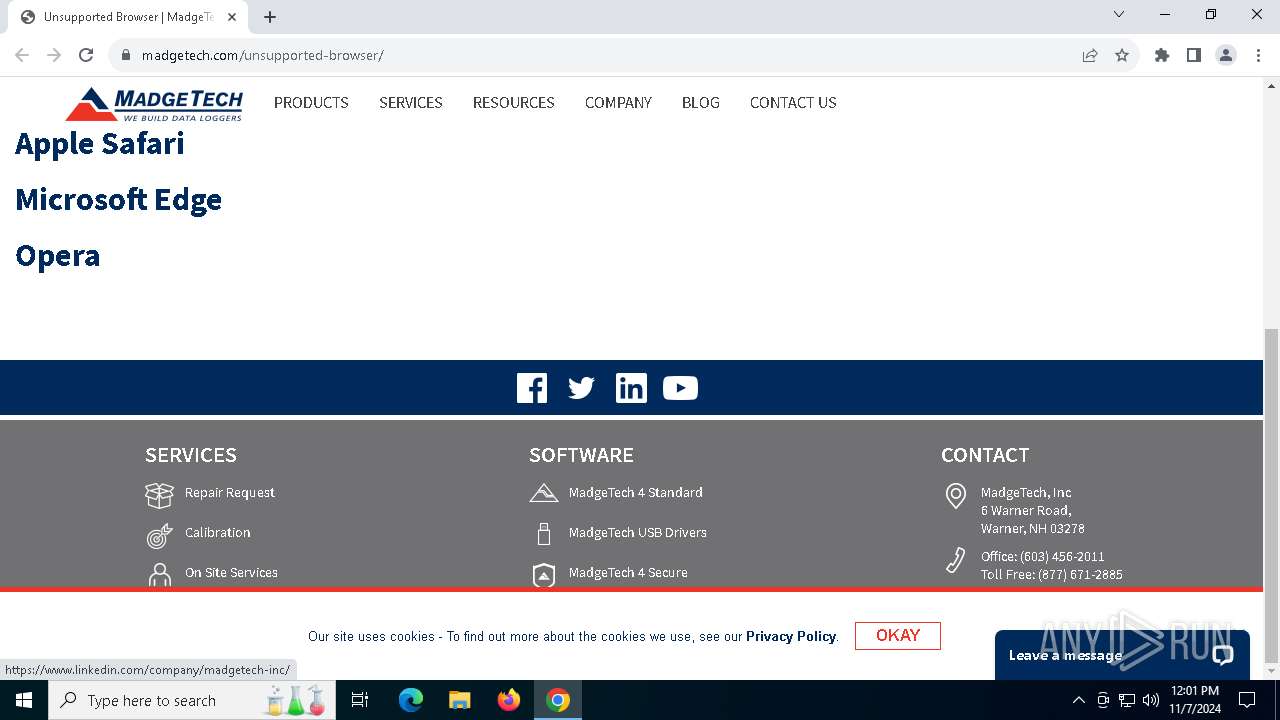Open the Repair Request link
Viewport: 1280px width, 720px height.
point(230,492)
